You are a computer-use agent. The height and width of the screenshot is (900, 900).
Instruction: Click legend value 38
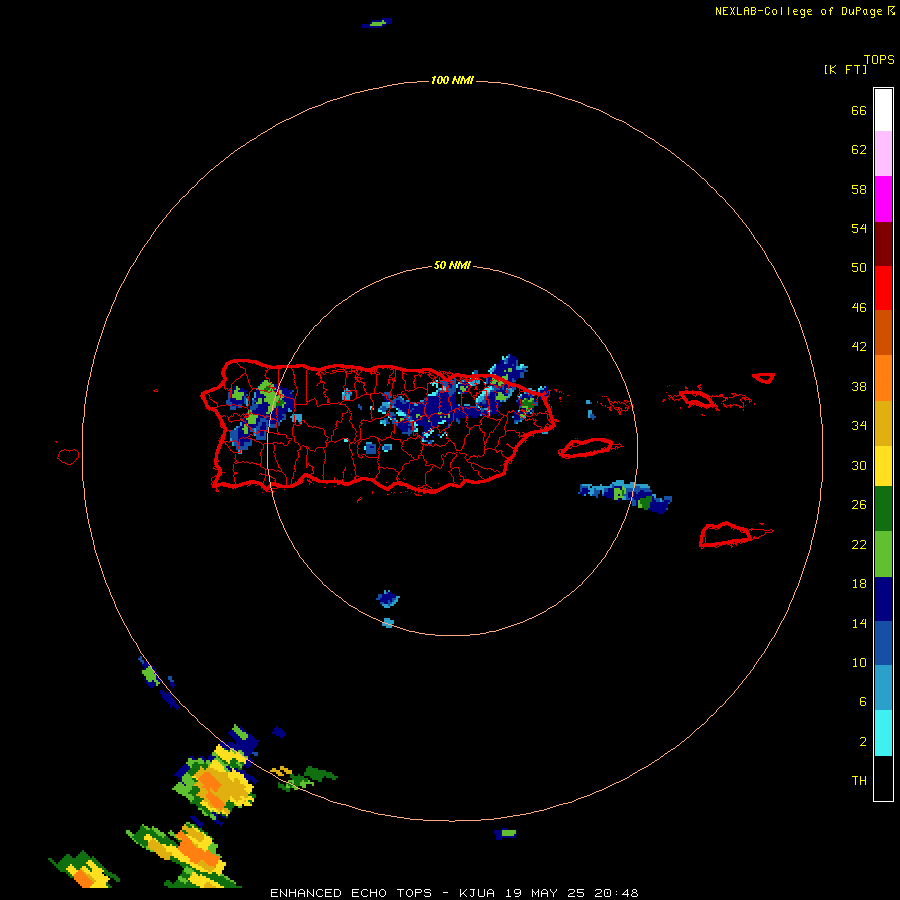point(859,386)
